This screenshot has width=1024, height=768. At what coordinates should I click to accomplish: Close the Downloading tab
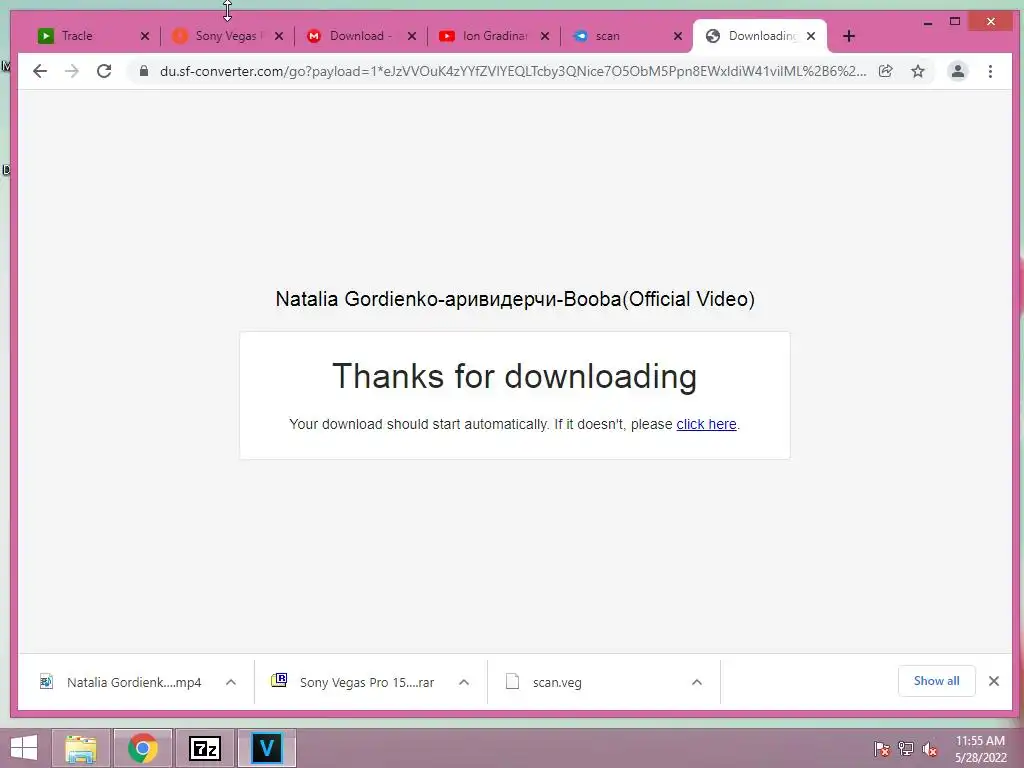coord(811,37)
